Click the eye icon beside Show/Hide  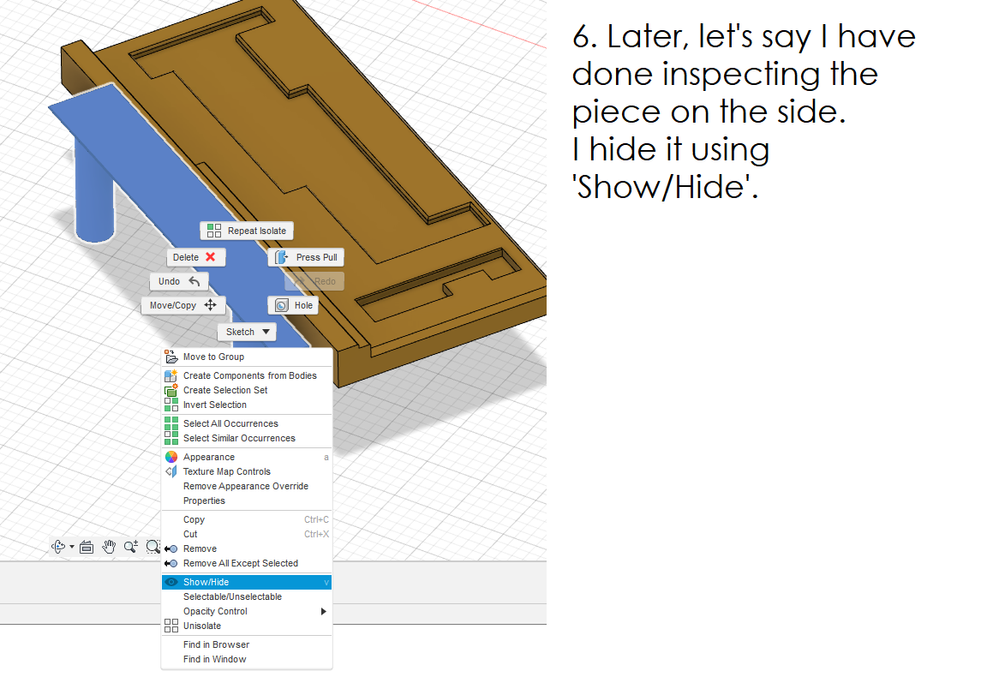[x=171, y=582]
